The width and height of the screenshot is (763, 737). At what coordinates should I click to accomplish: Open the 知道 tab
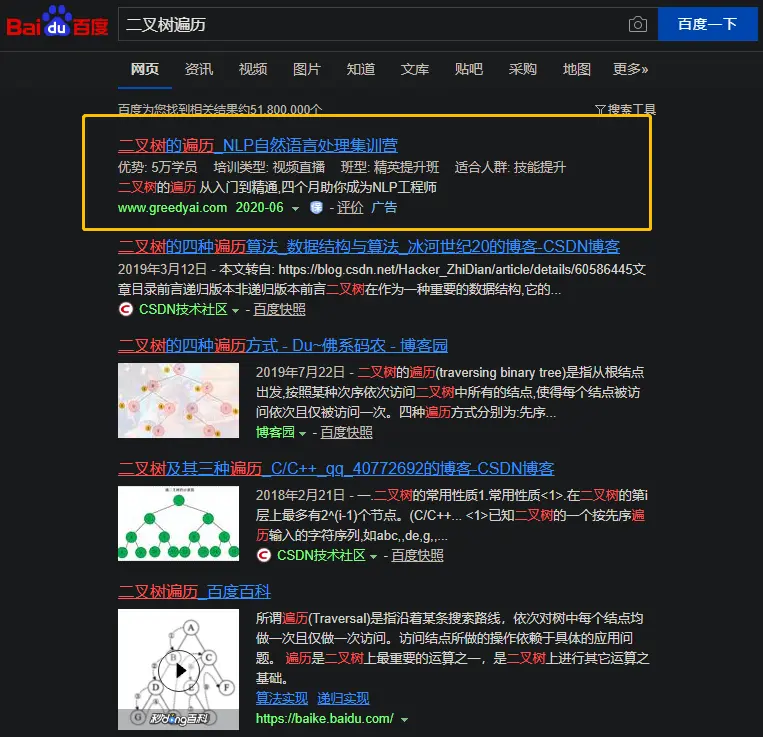361,69
